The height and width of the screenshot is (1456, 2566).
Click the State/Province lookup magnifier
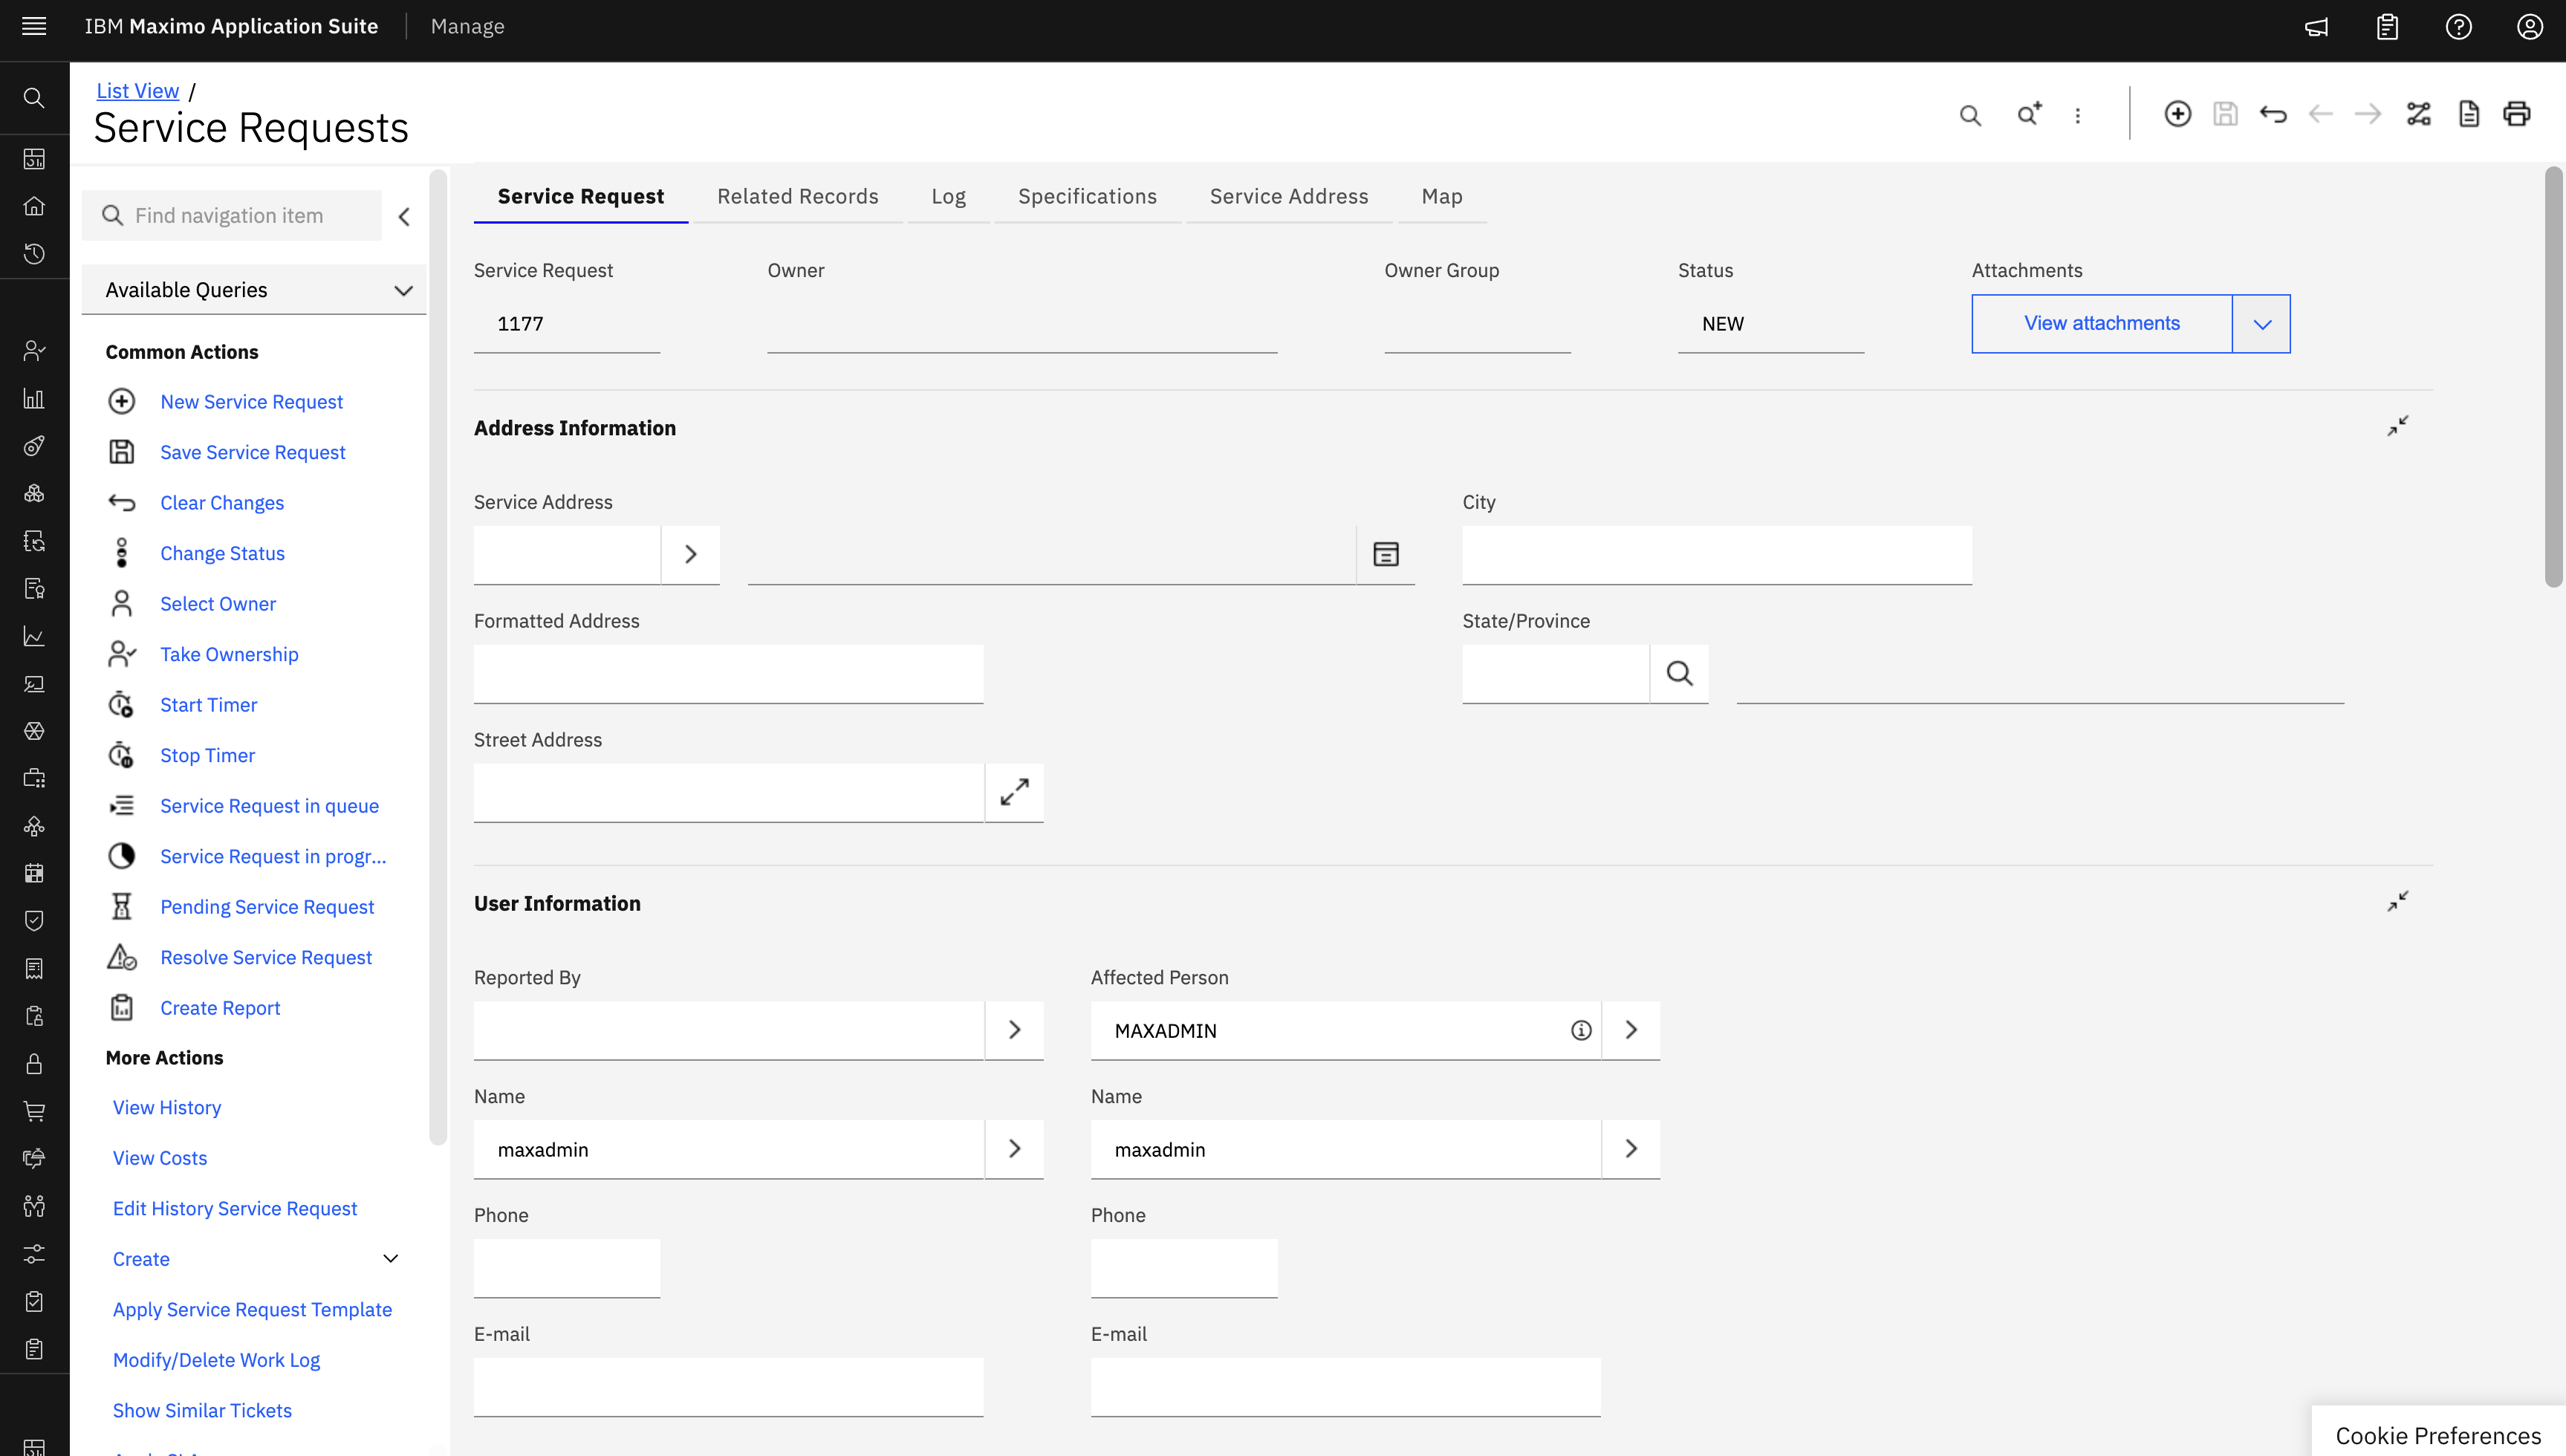coord(1680,674)
